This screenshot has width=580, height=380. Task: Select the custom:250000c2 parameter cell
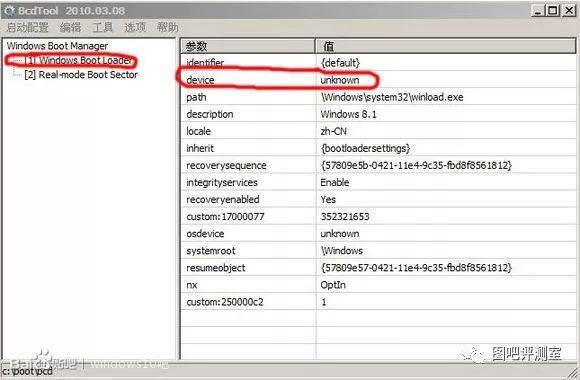tap(249, 302)
